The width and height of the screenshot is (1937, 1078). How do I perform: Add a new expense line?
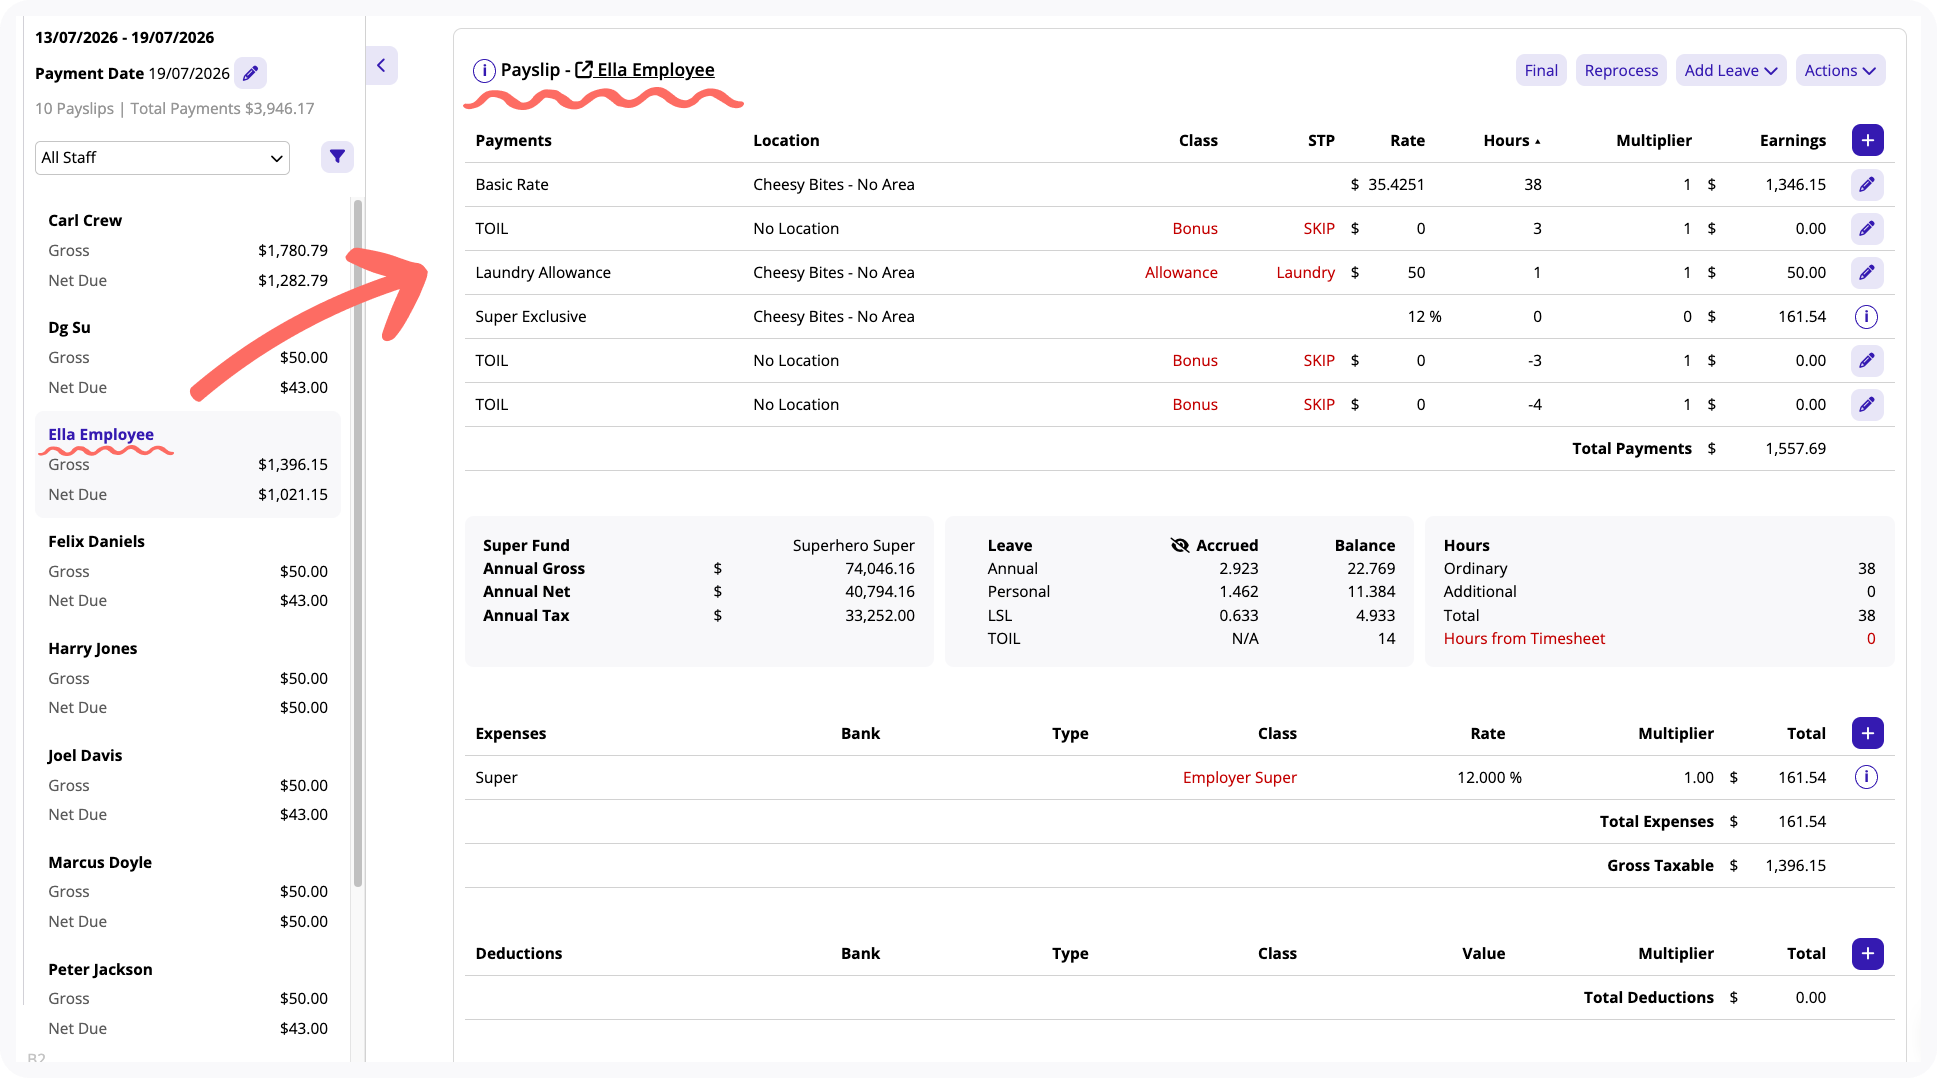coord(1867,733)
